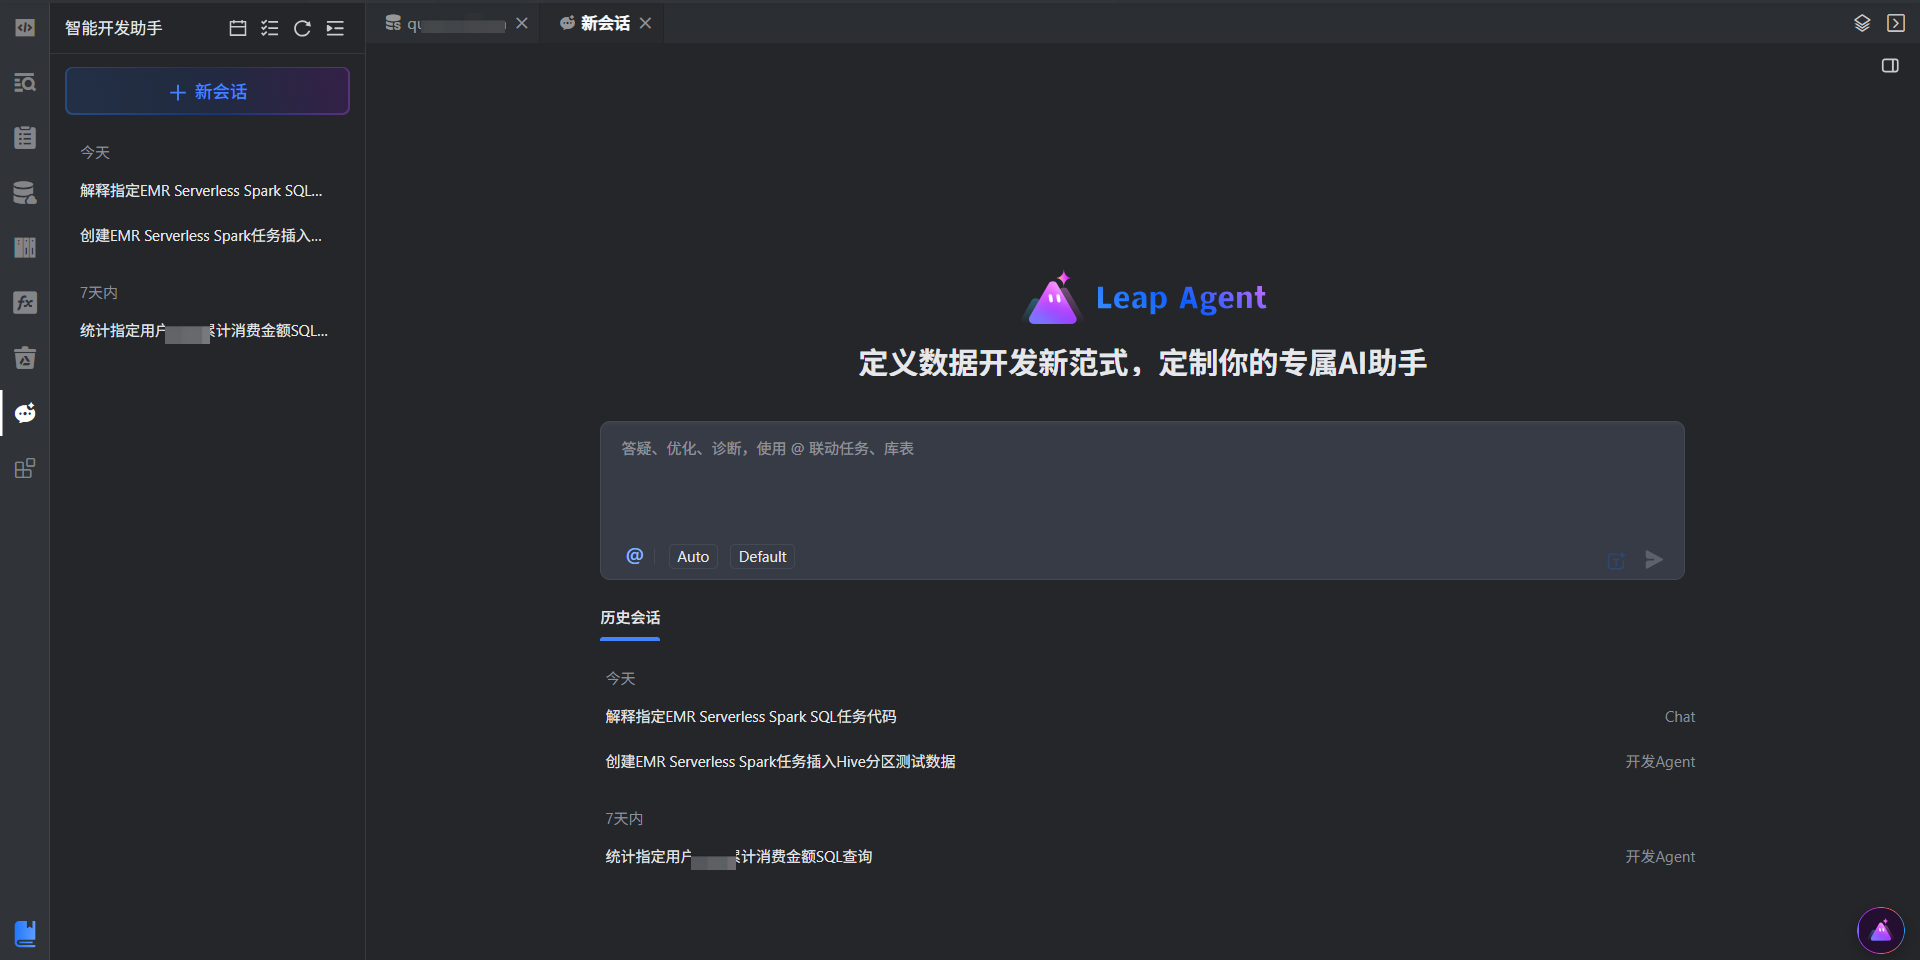Open the Default model dropdown

click(763, 557)
